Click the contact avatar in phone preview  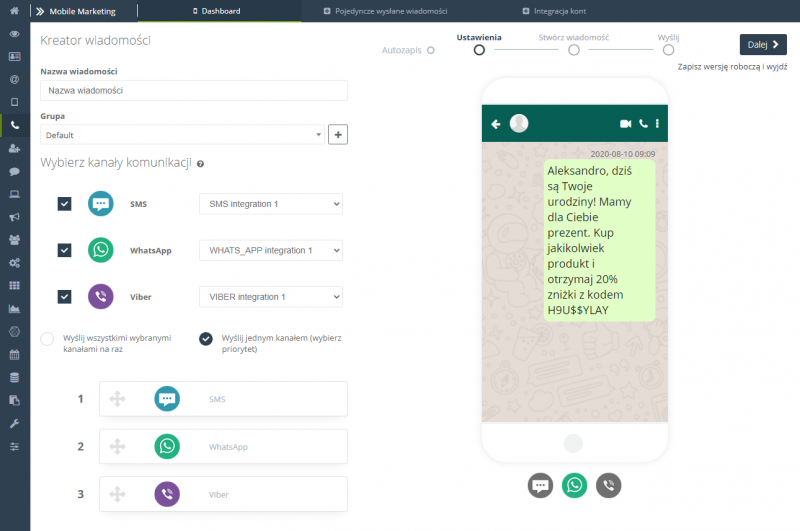(x=519, y=123)
